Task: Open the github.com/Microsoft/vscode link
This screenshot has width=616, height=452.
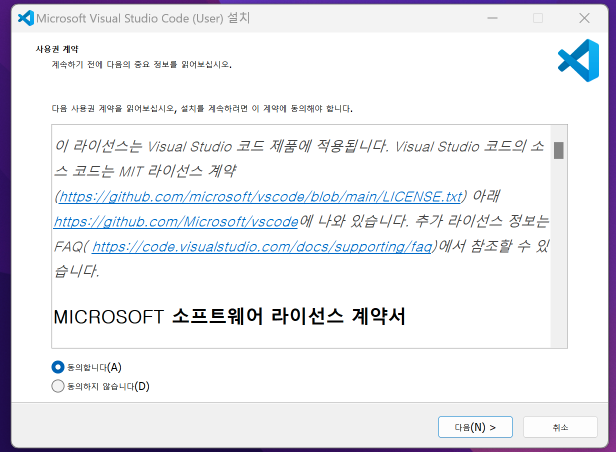Action: [176, 221]
